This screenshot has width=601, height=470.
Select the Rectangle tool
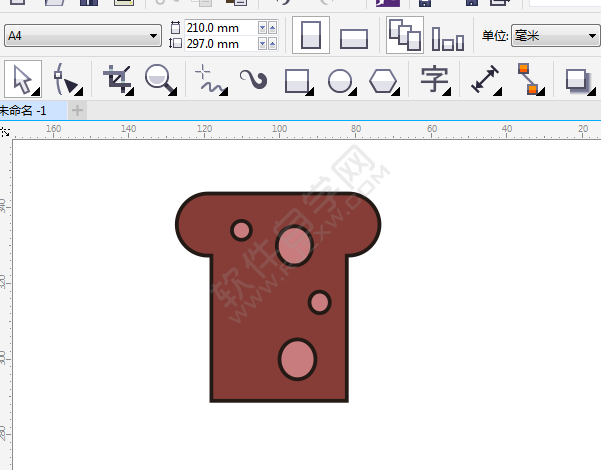[x=297, y=80]
